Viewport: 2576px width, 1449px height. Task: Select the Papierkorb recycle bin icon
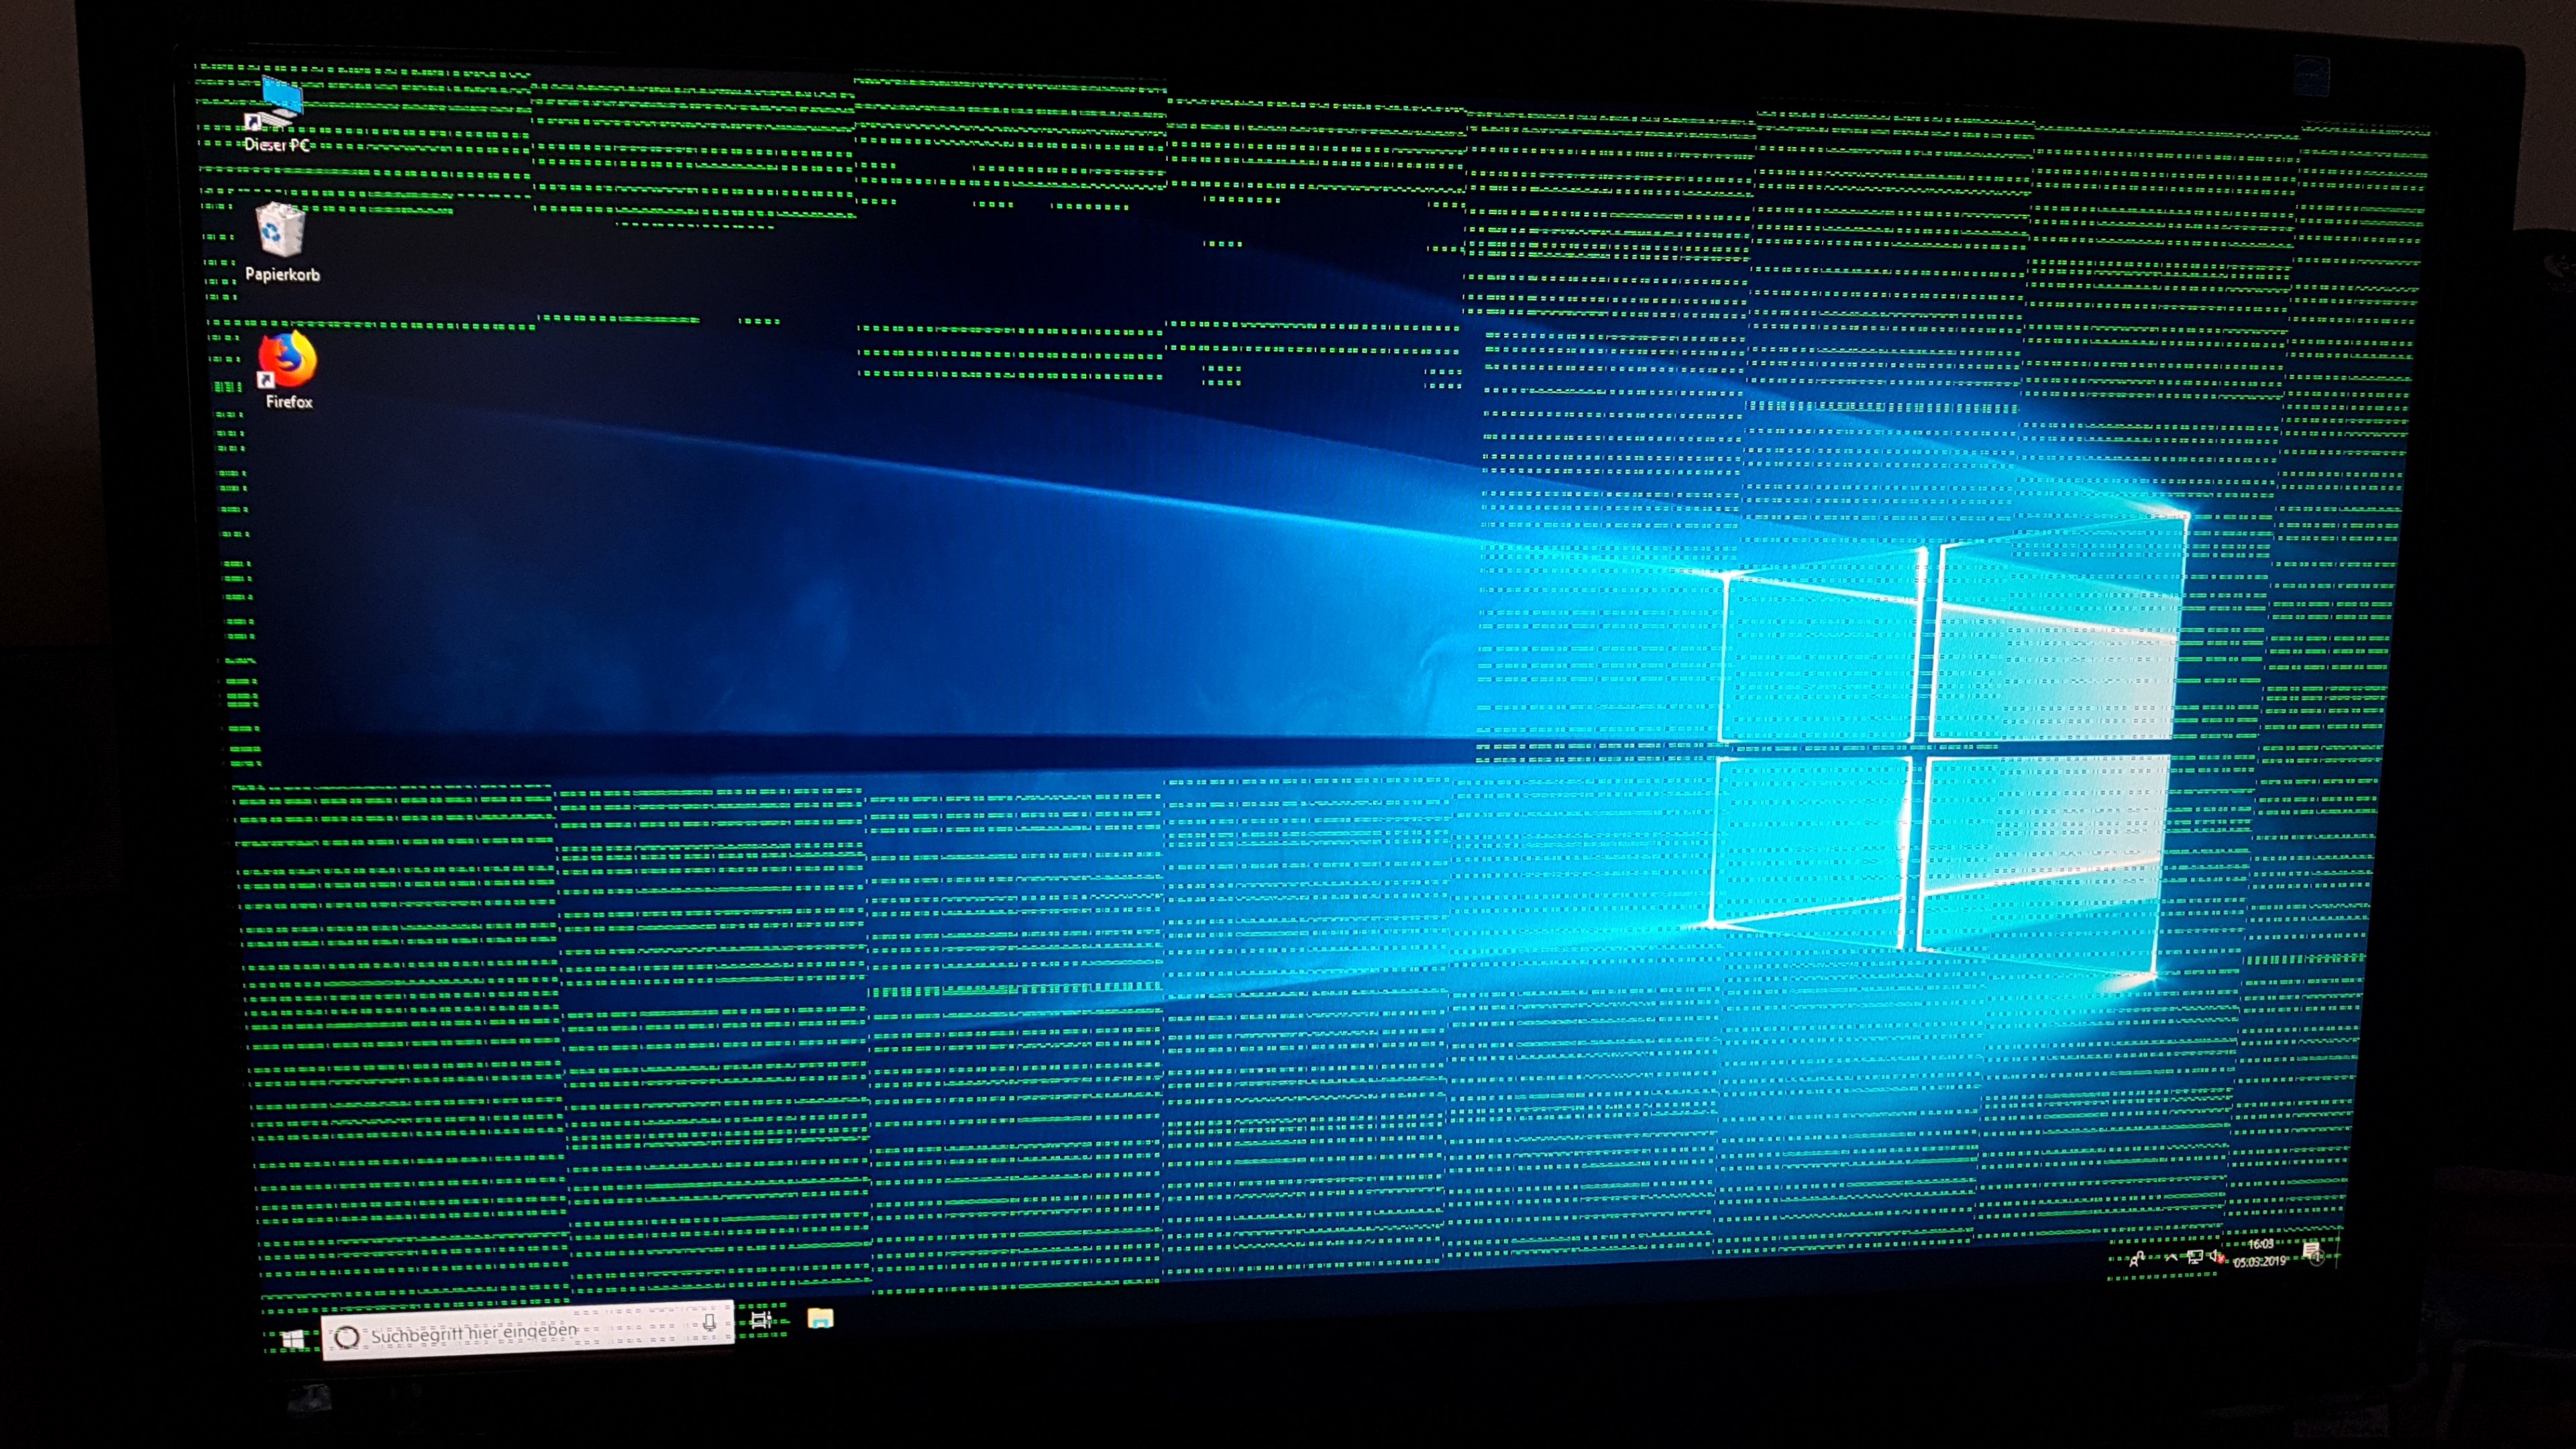click(280, 230)
